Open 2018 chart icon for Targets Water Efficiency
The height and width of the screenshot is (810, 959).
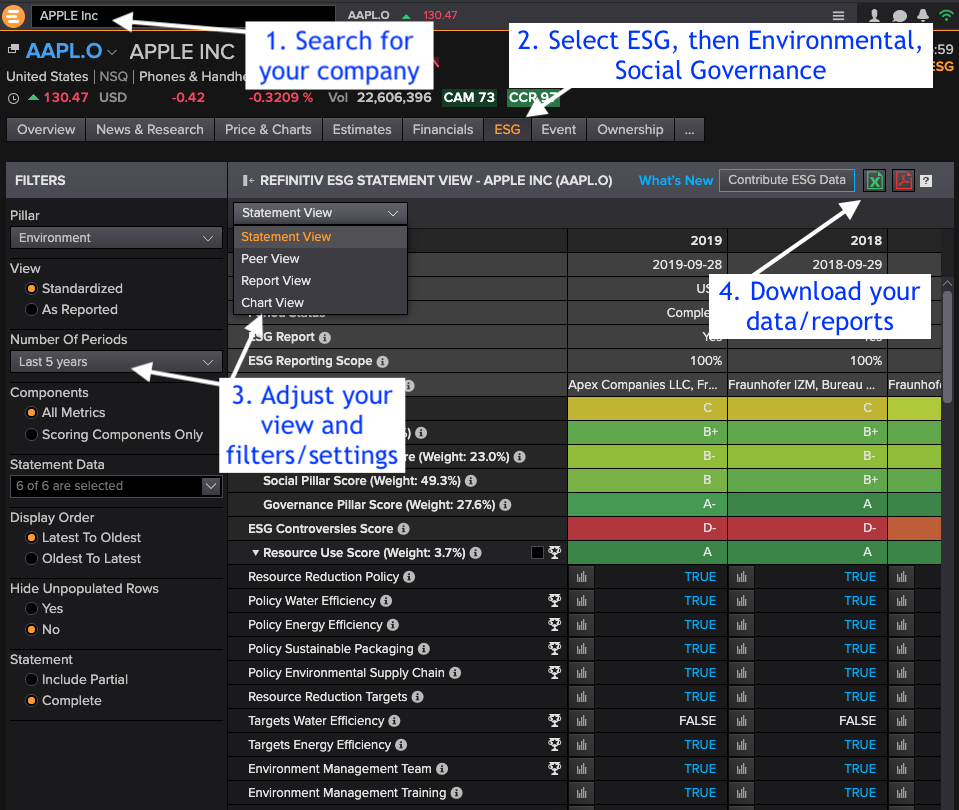point(742,721)
